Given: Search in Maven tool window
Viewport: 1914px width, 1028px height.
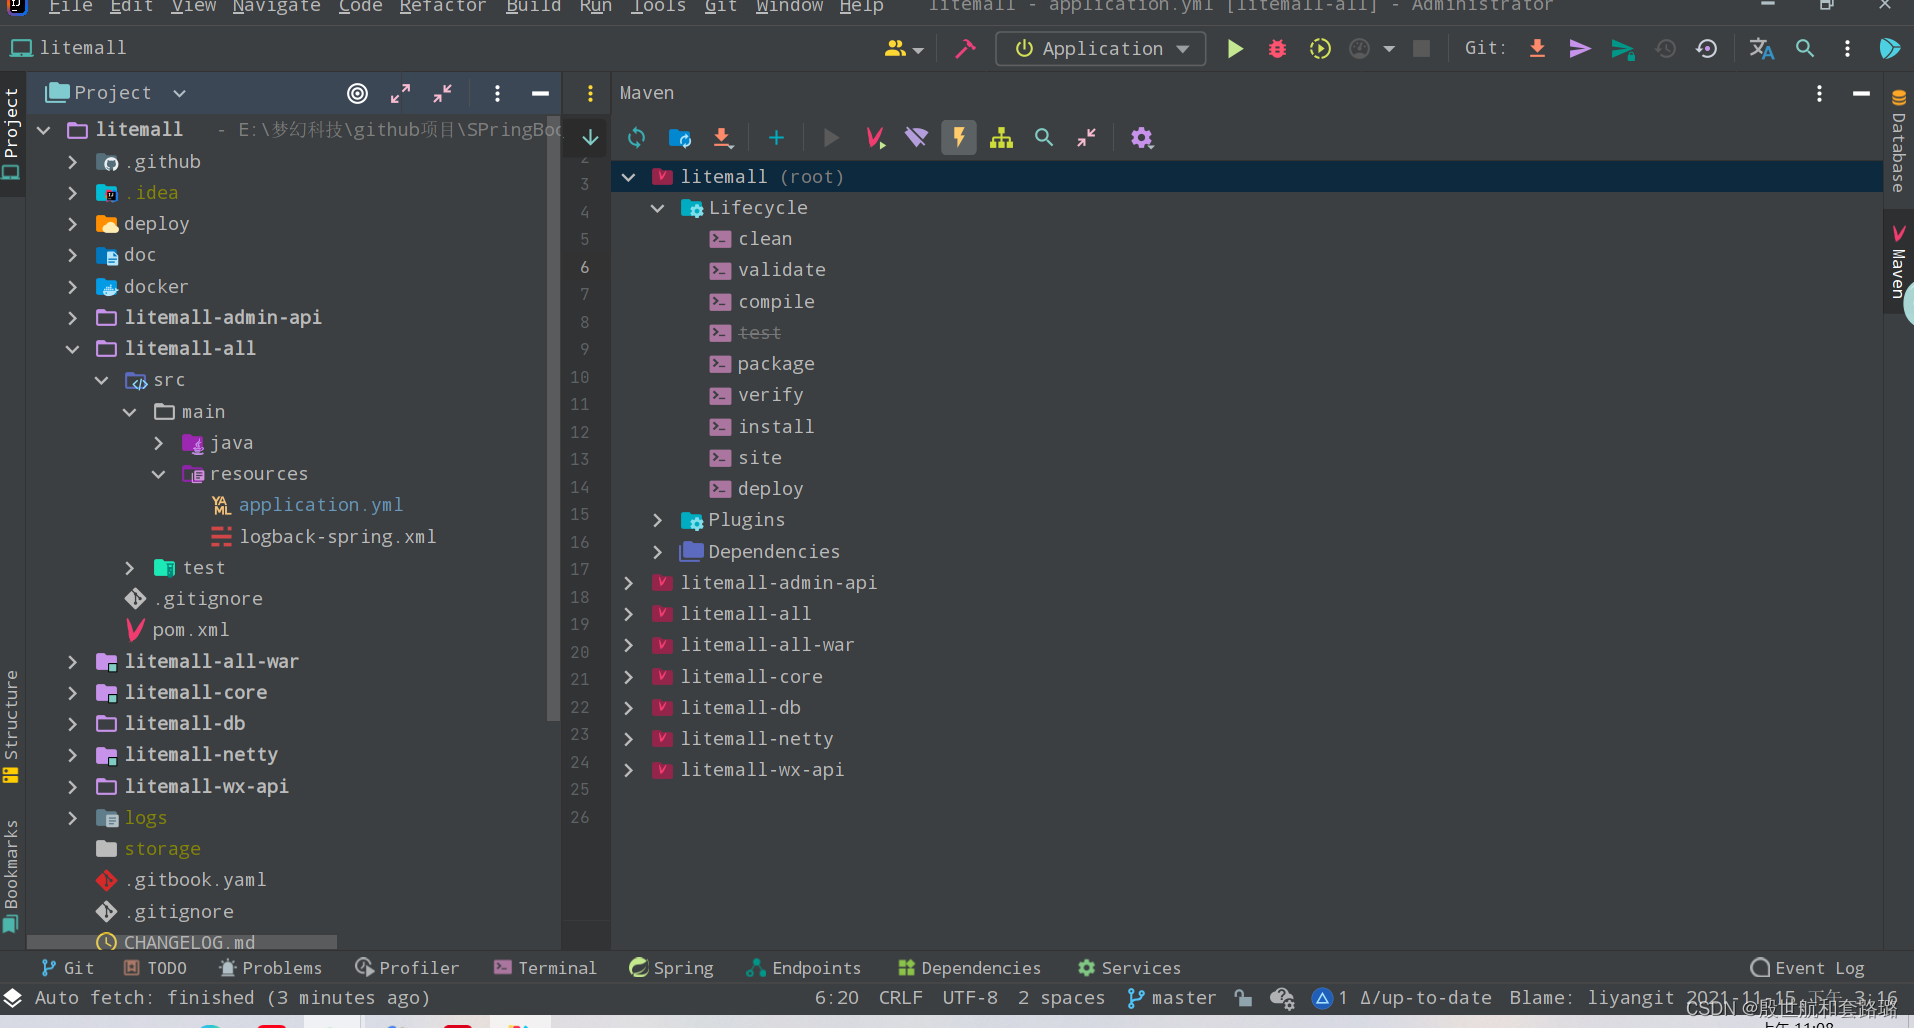Looking at the screenshot, I should coord(1044,138).
